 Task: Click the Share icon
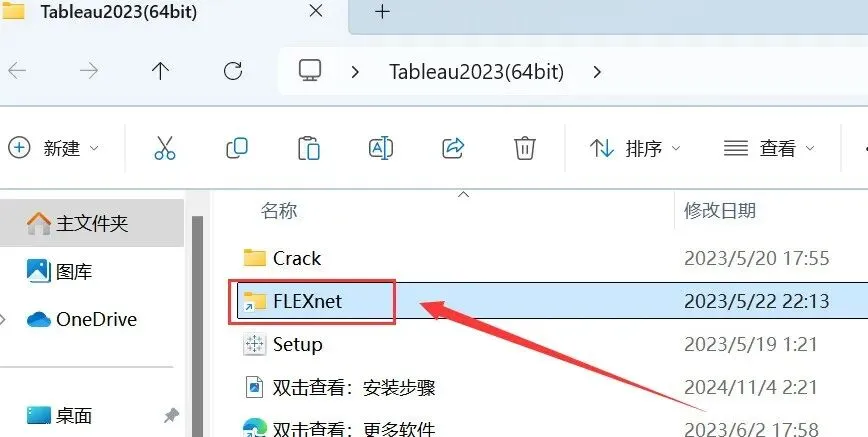[453, 148]
